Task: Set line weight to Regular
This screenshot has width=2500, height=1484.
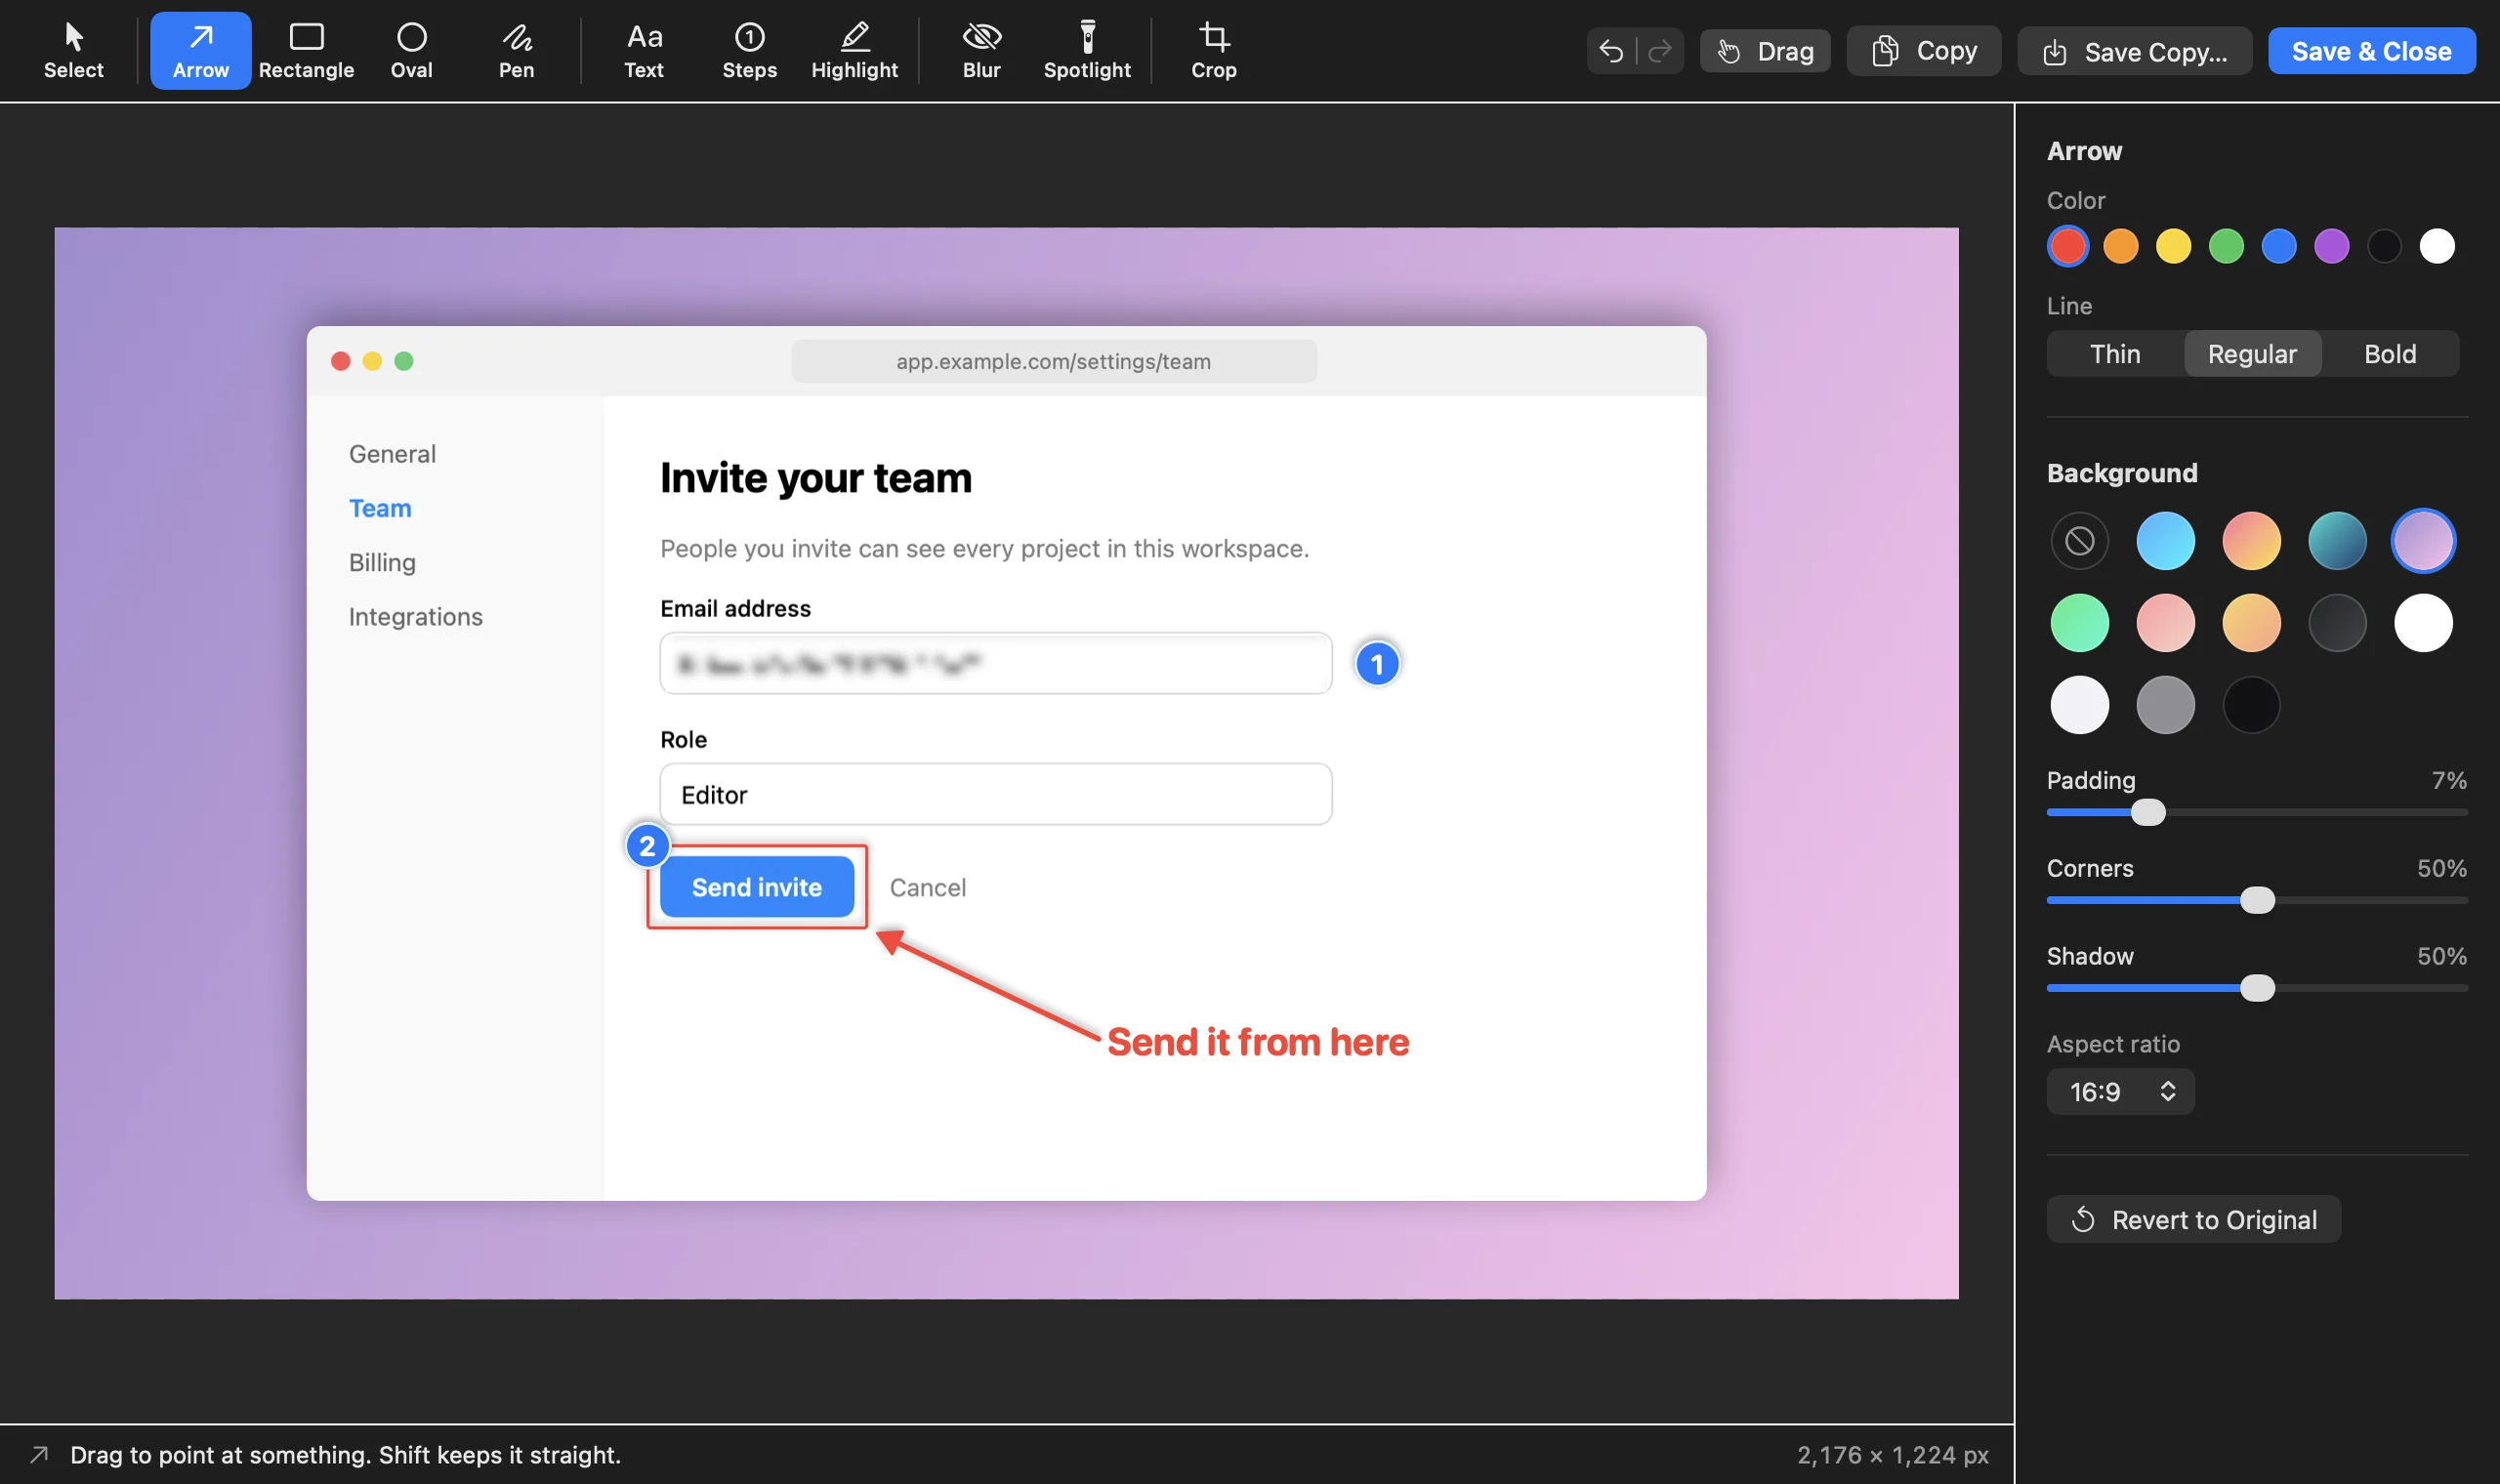Action: (x=2252, y=354)
